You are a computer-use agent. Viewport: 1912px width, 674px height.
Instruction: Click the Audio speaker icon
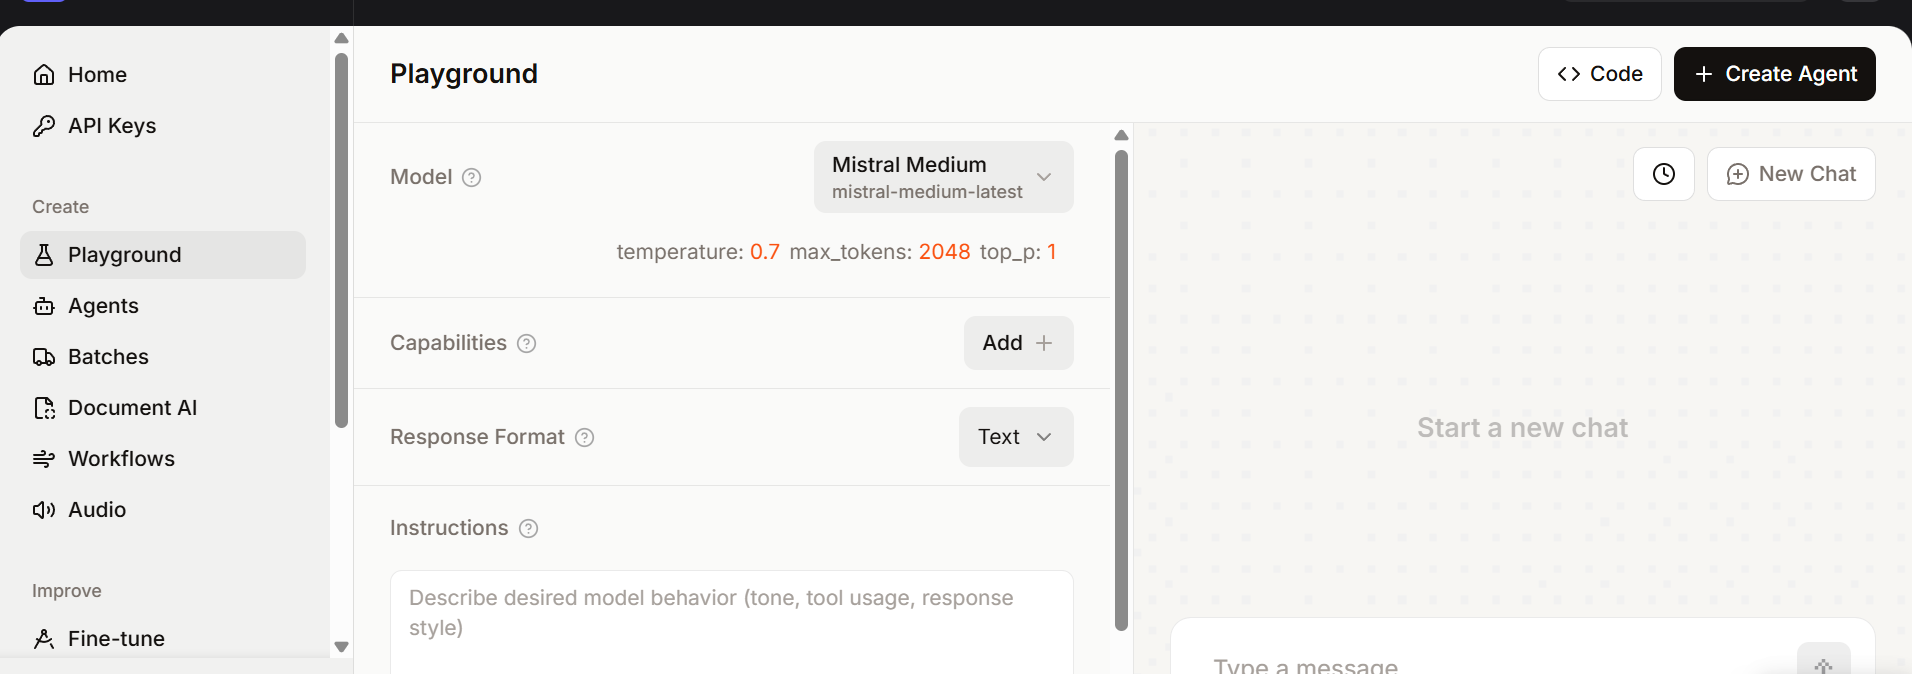pyautogui.click(x=44, y=510)
